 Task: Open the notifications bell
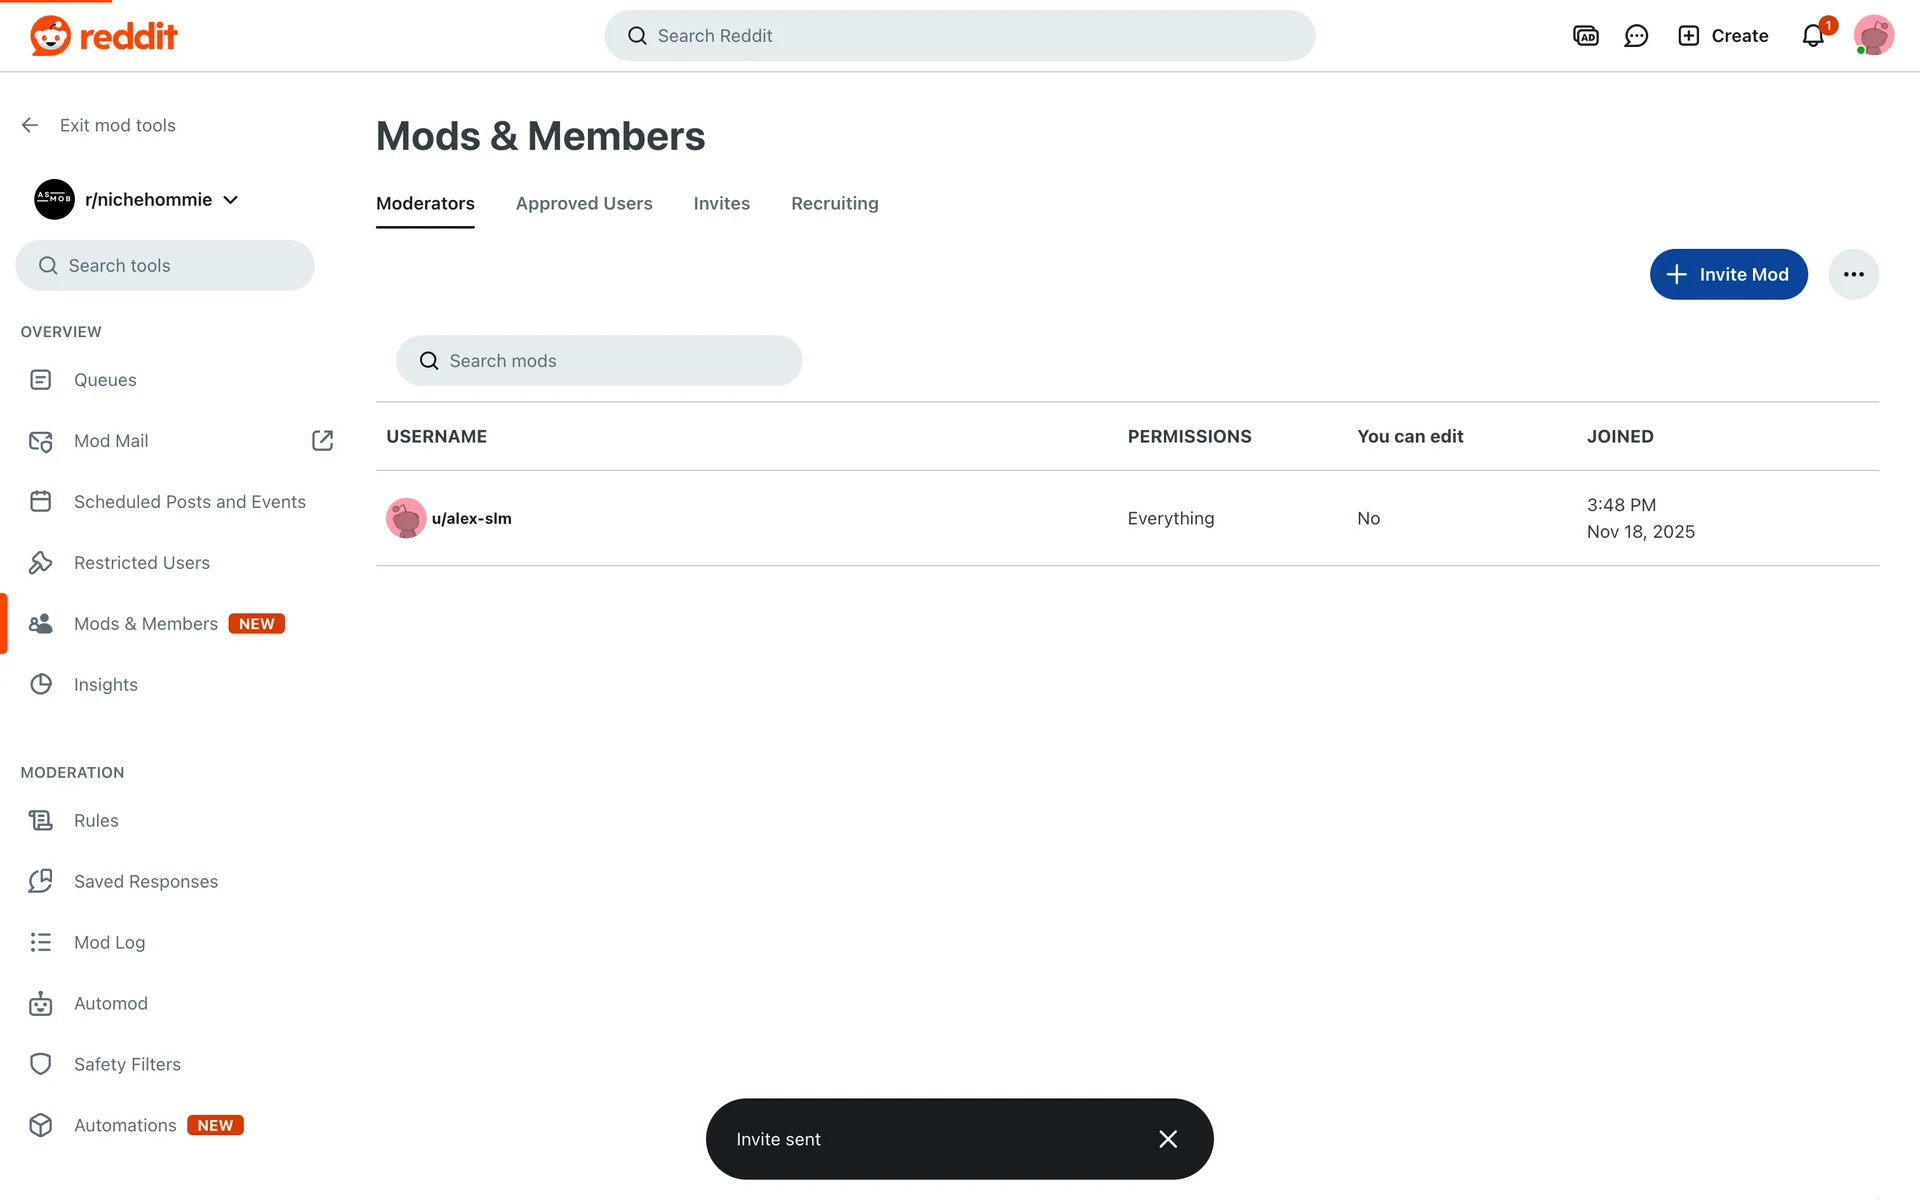point(1813,36)
